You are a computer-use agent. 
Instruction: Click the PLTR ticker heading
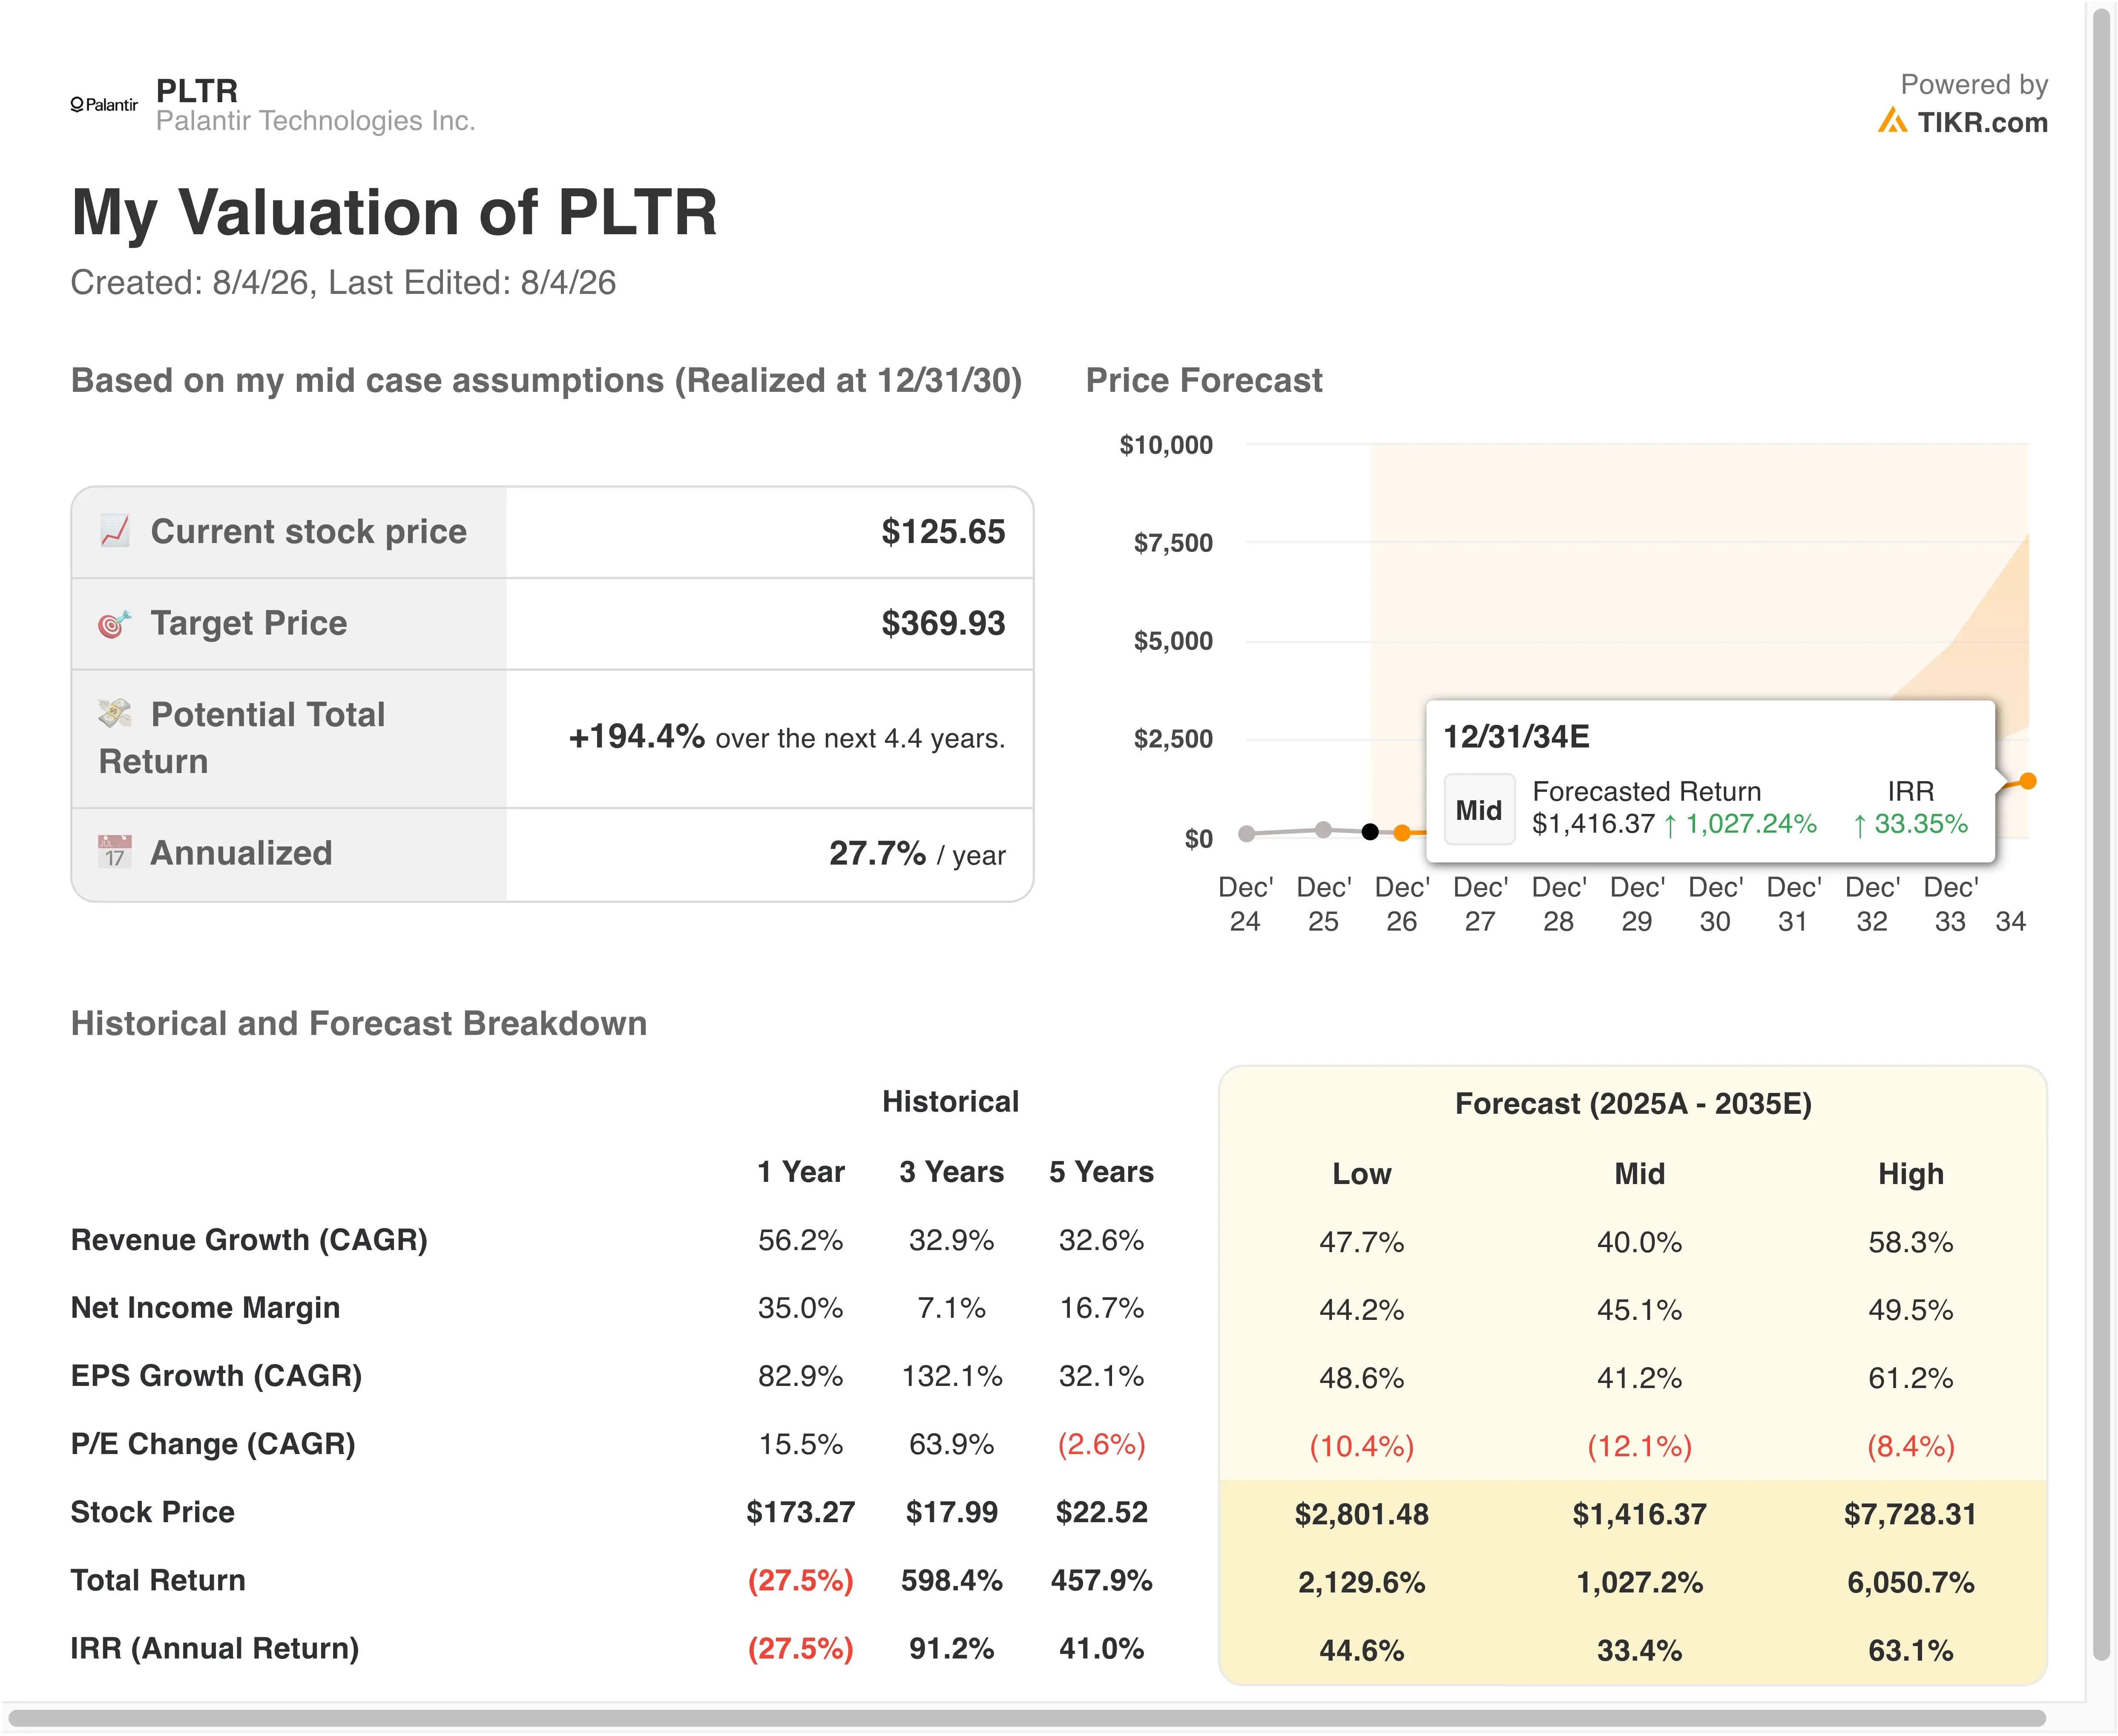click(197, 91)
